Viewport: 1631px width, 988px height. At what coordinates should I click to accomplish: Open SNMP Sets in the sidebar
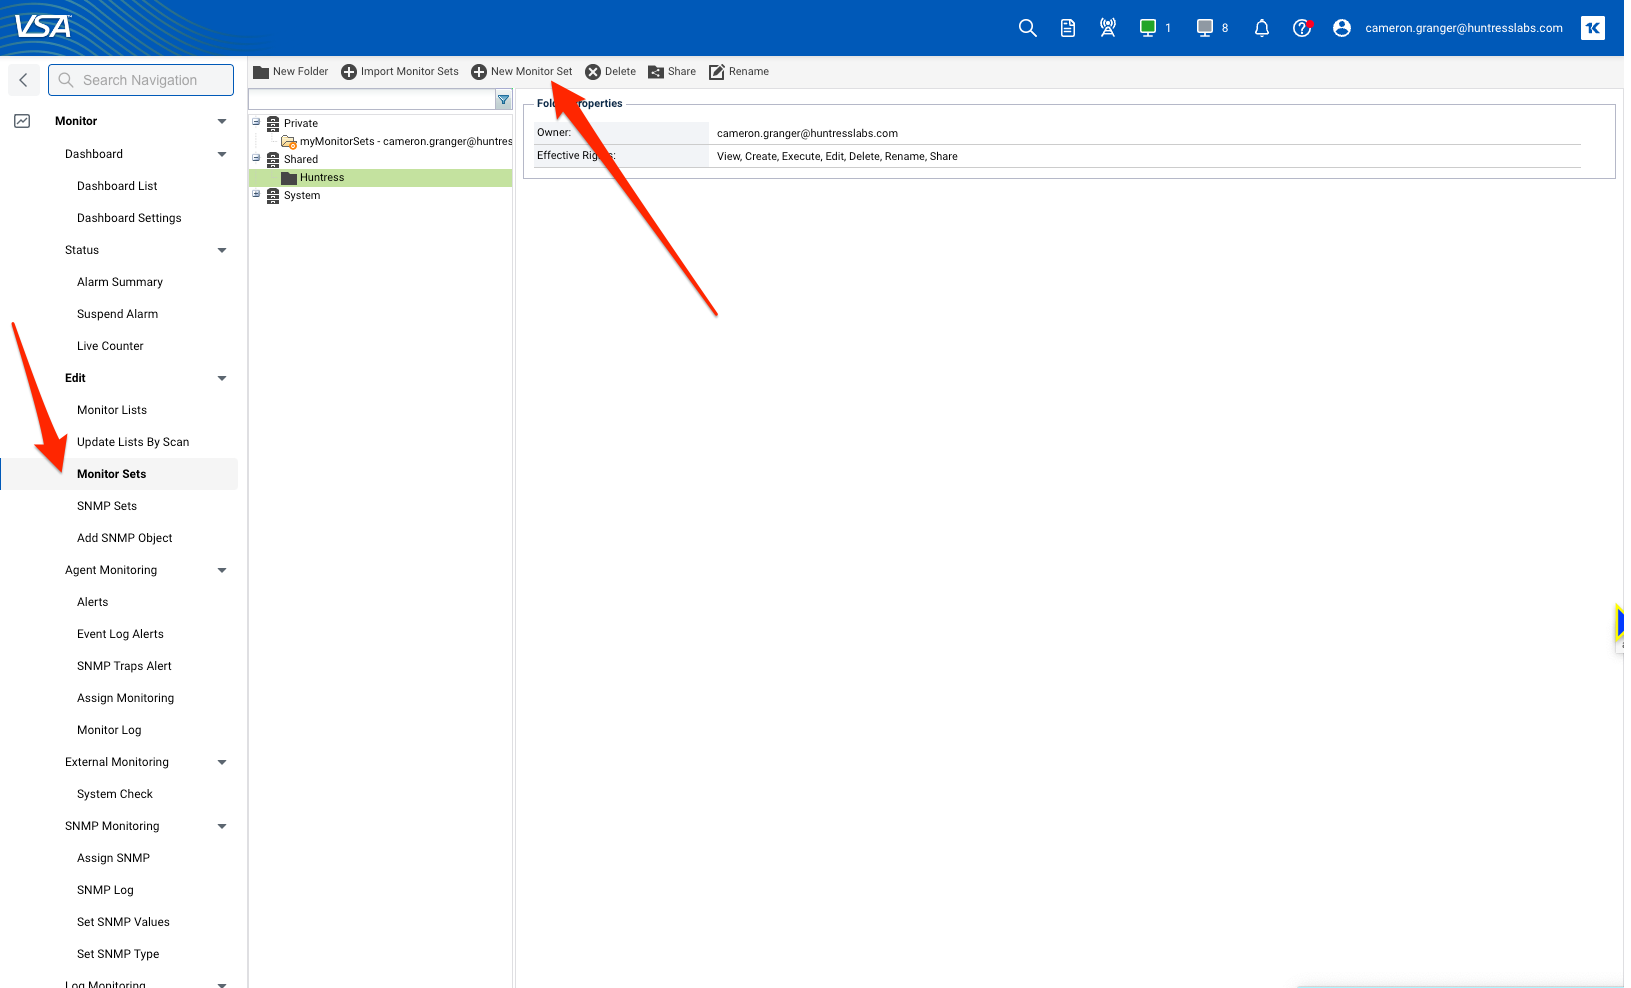(107, 506)
